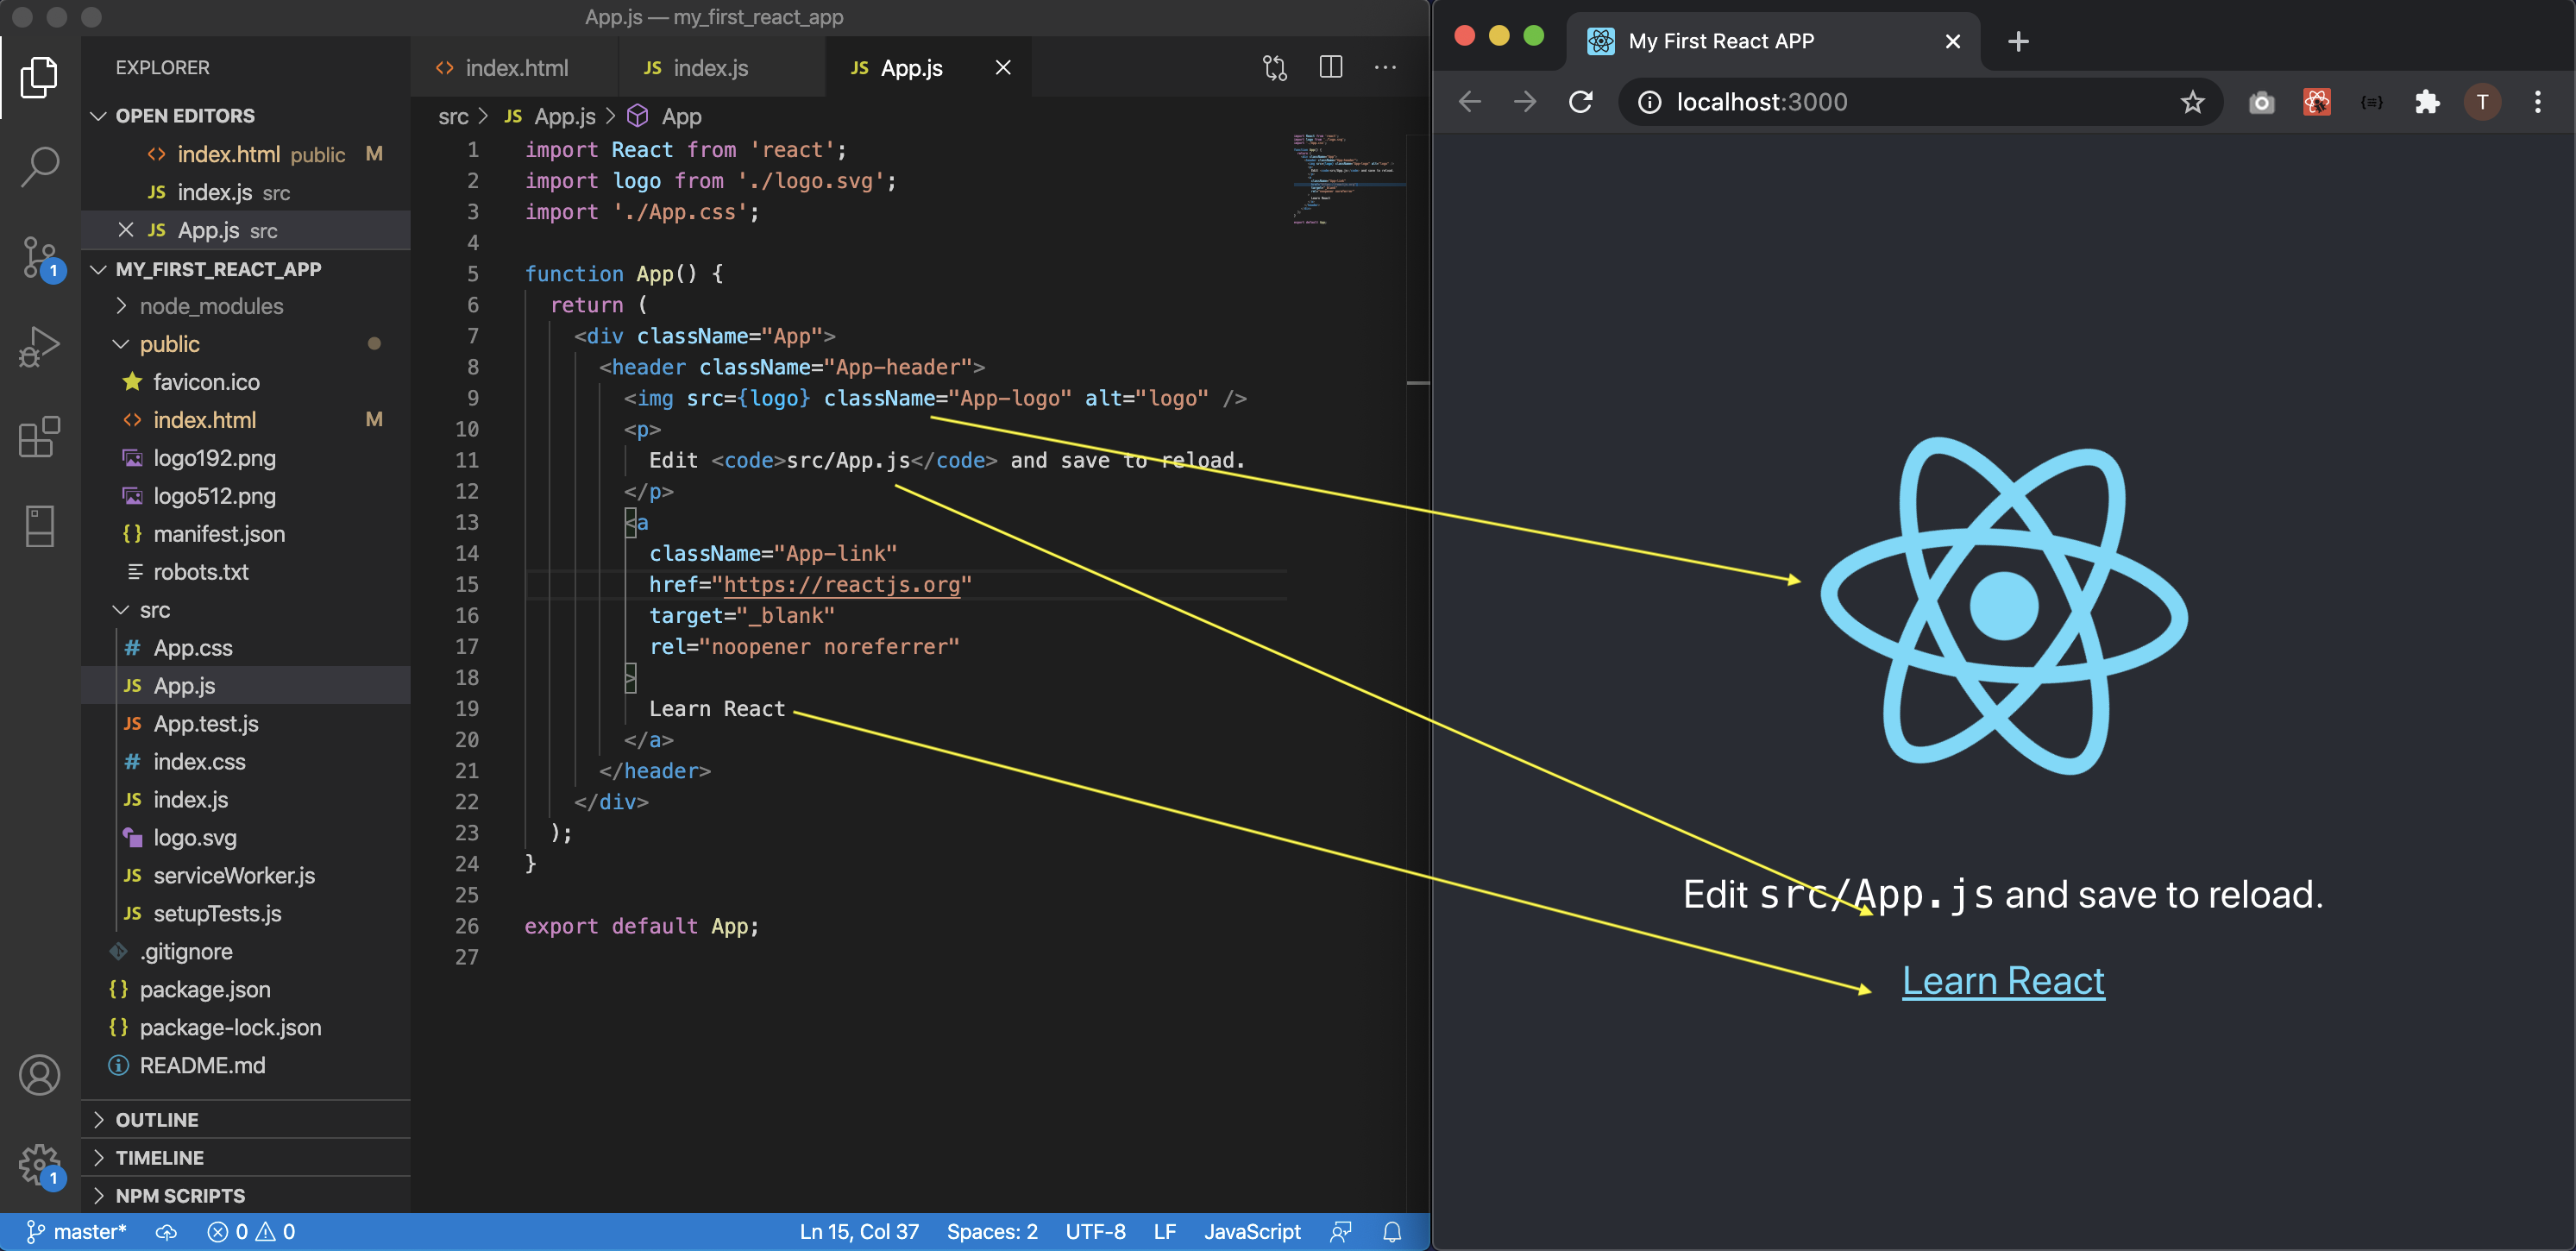Change language mode from JavaScript
Image resolution: width=2576 pixels, height=1251 pixels.
(x=1252, y=1232)
